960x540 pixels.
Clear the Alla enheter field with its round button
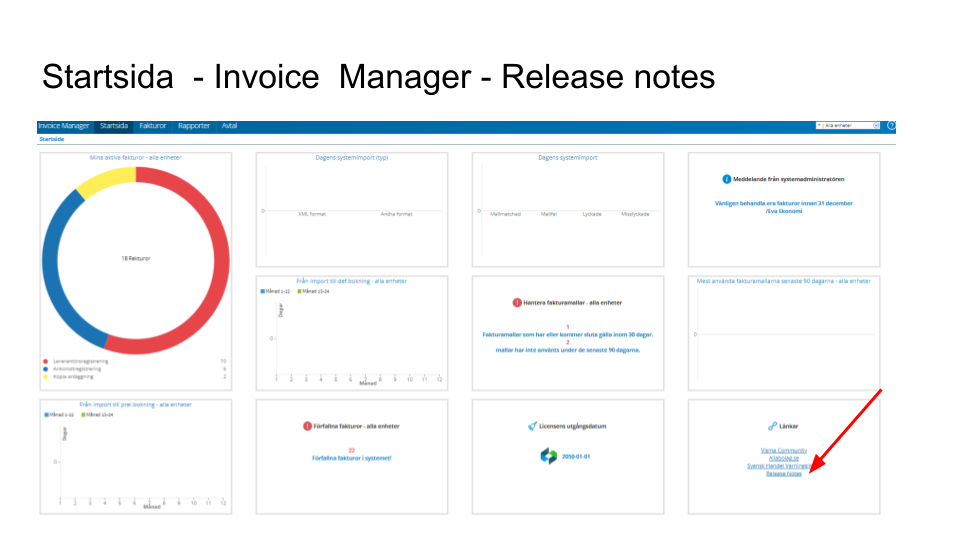(876, 126)
